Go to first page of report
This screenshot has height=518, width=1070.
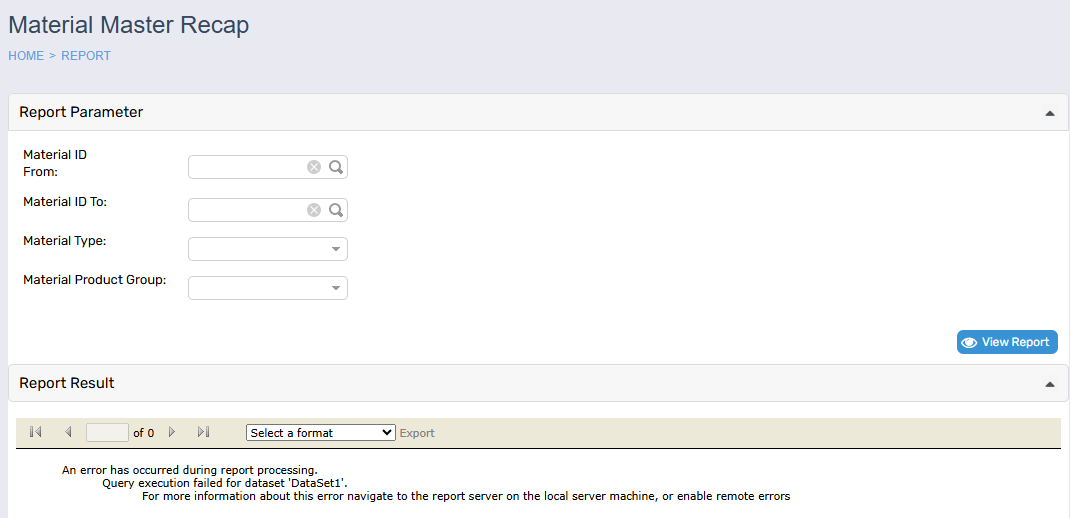[36, 432]
